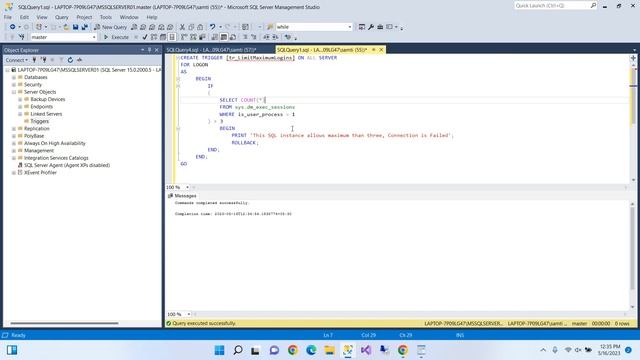
Task: Select the Triggers folder
Action: point(39,121)
